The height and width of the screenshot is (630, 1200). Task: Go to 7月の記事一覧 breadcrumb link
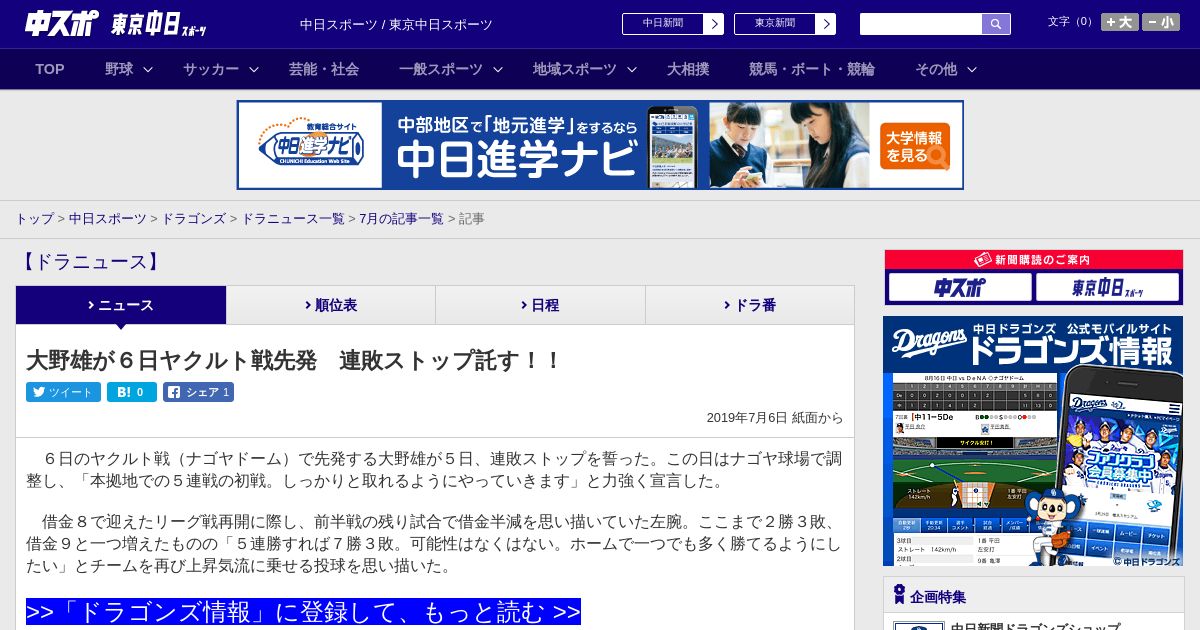(x=402, y=218)
